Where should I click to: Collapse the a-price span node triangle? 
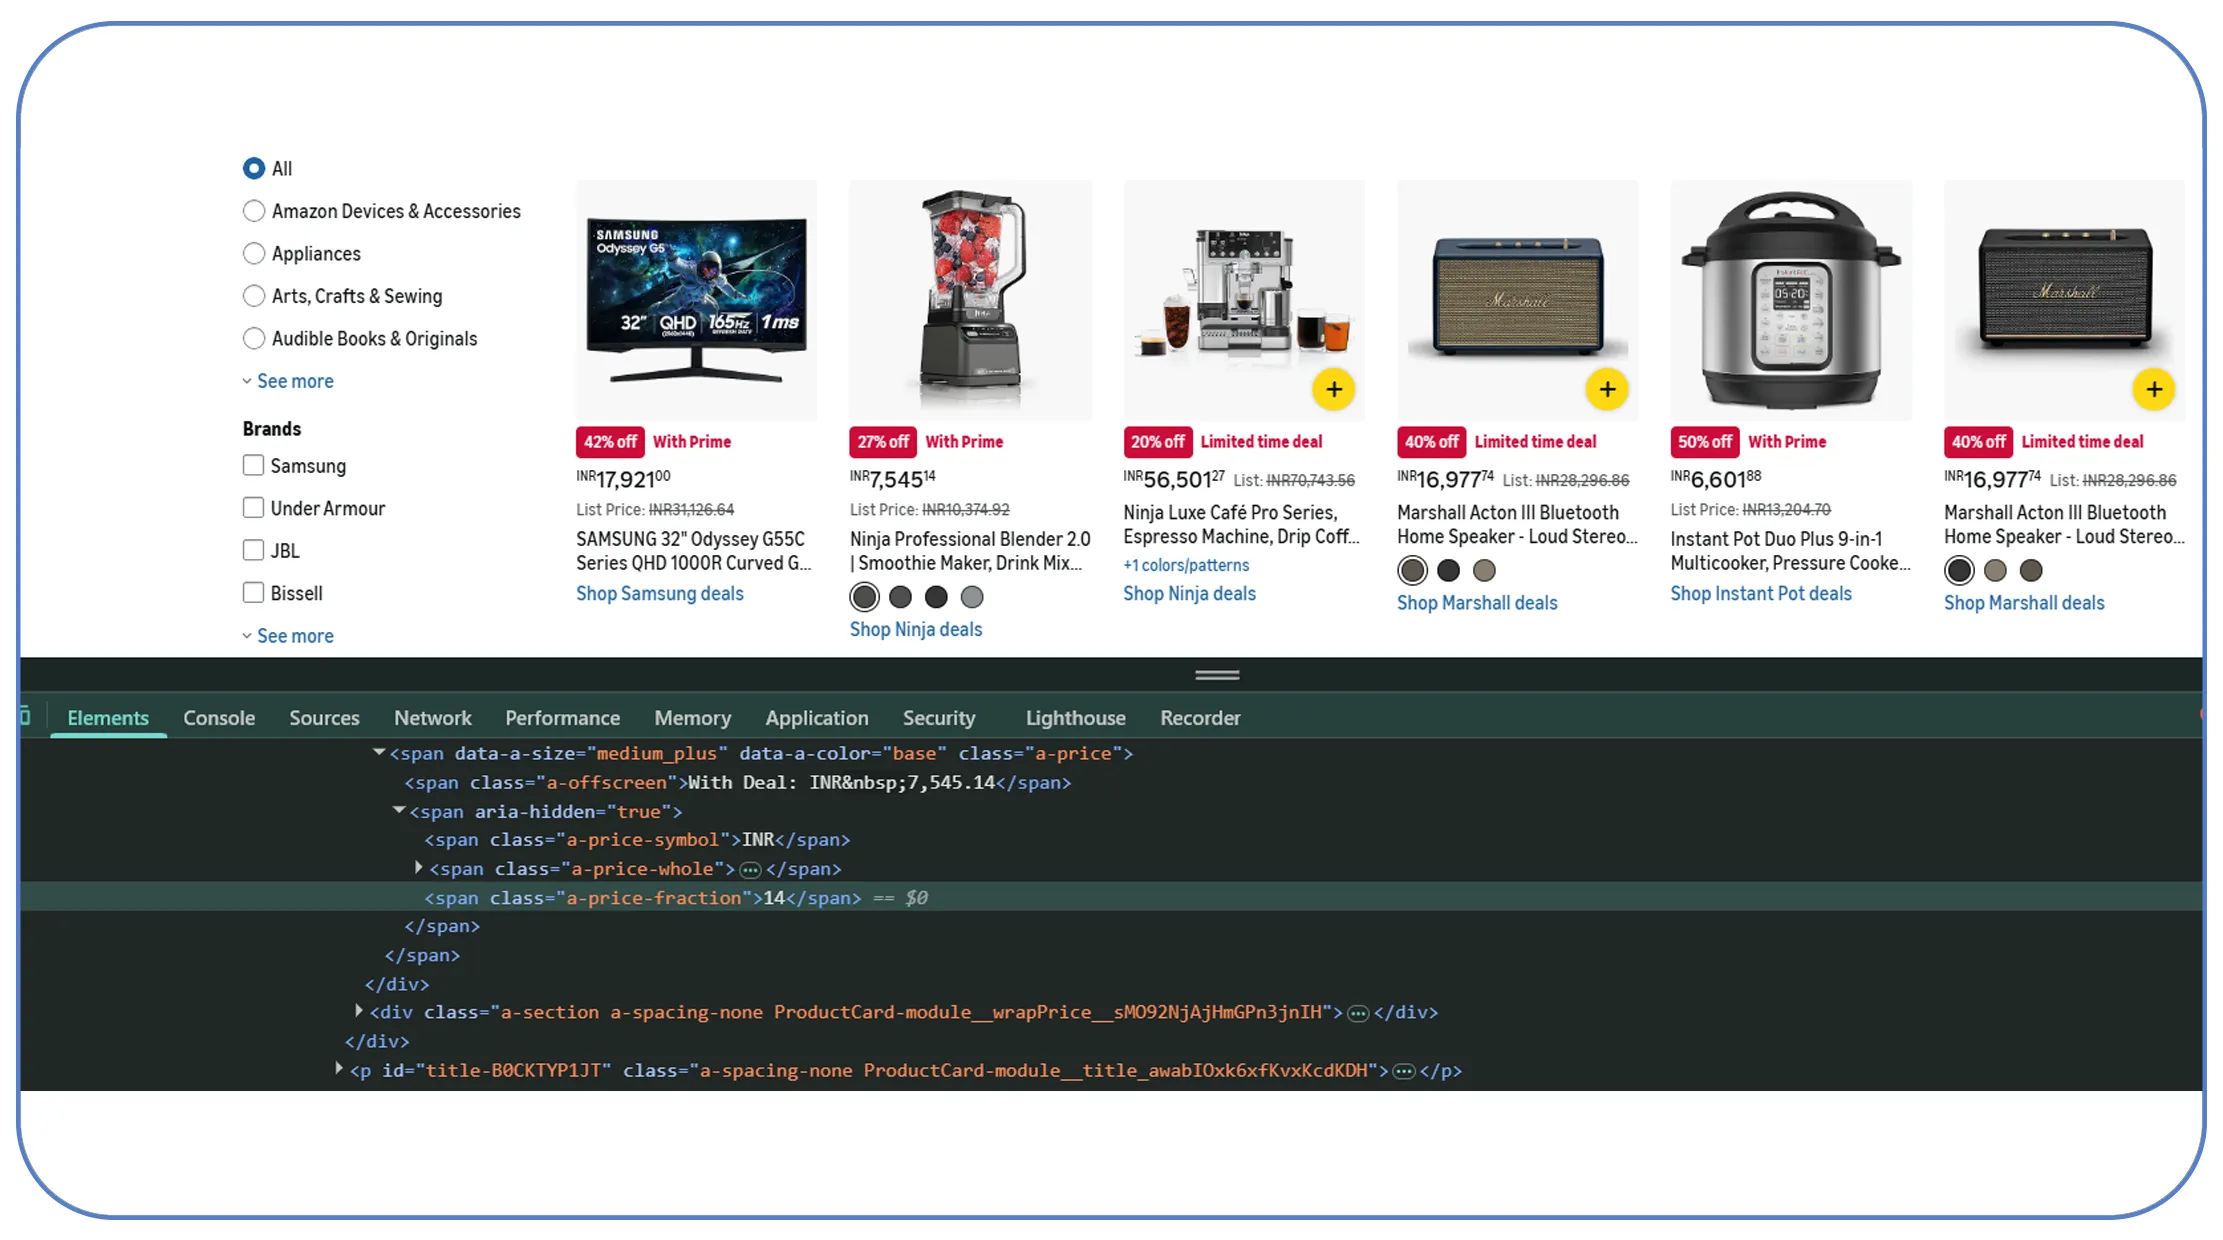(379, 752)
